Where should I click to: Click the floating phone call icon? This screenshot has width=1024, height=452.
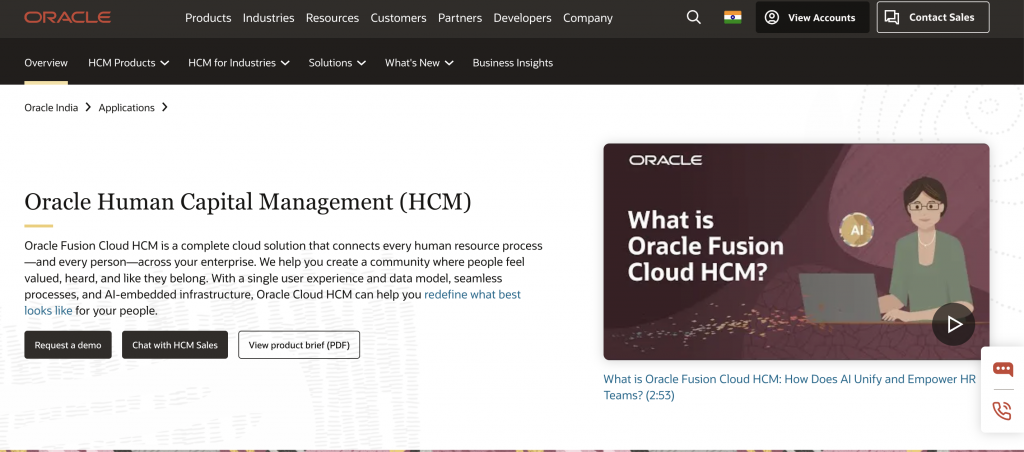[1002, 410]
